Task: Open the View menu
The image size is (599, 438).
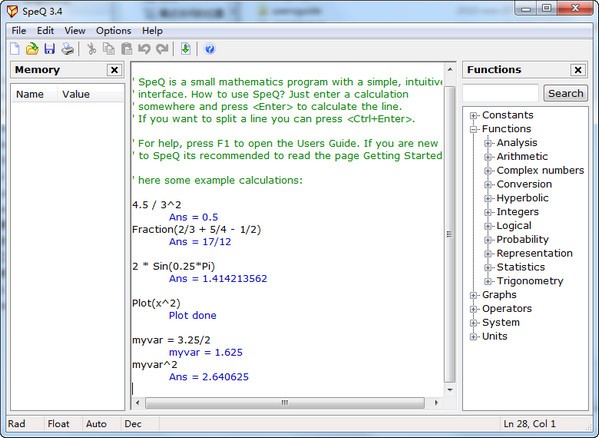Action: click(74, 31)
